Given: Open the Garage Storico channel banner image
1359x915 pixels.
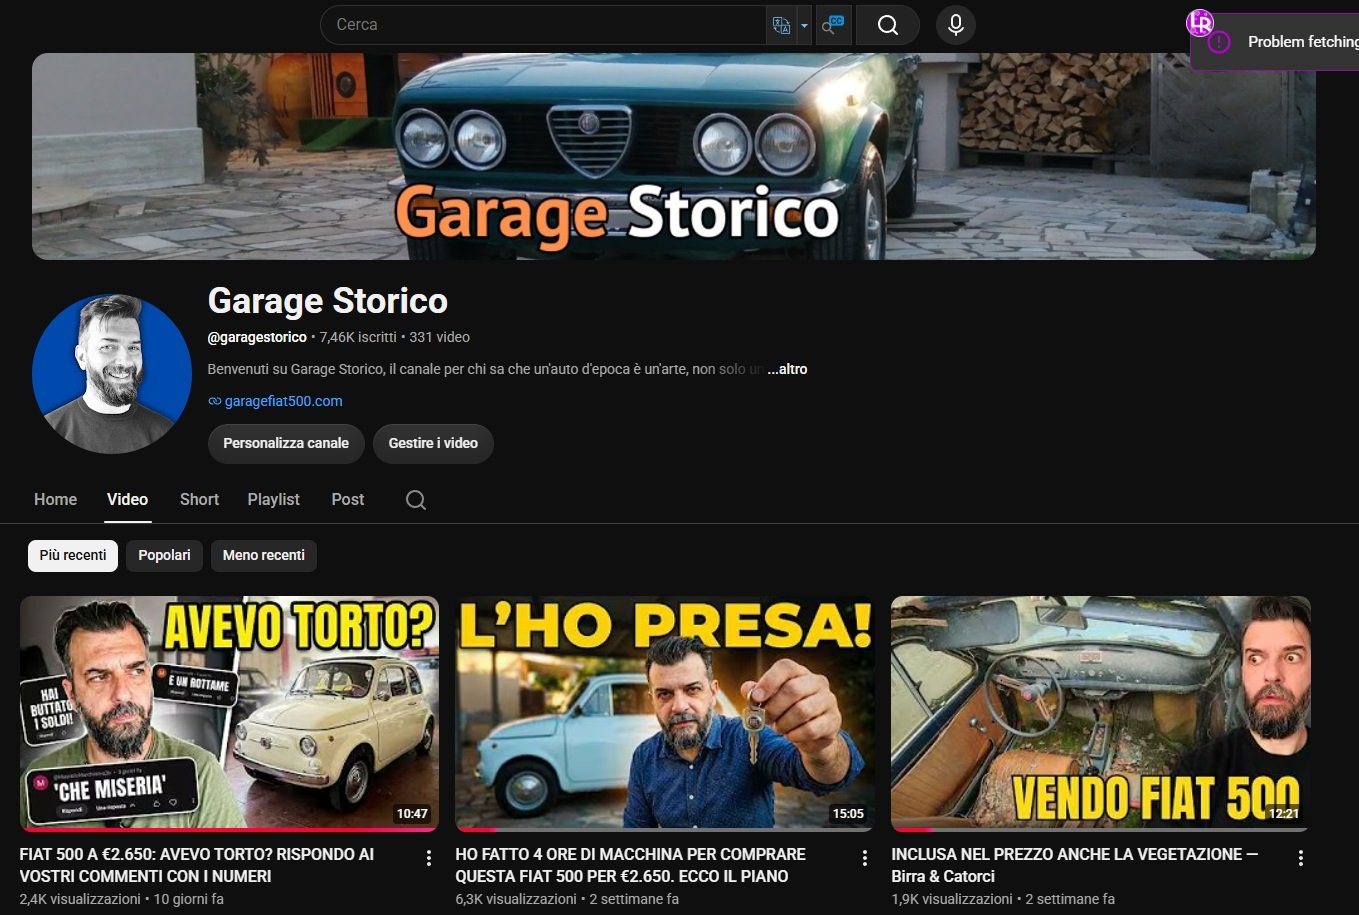Looking at the screenshot, I should click(x=673, y=156).
